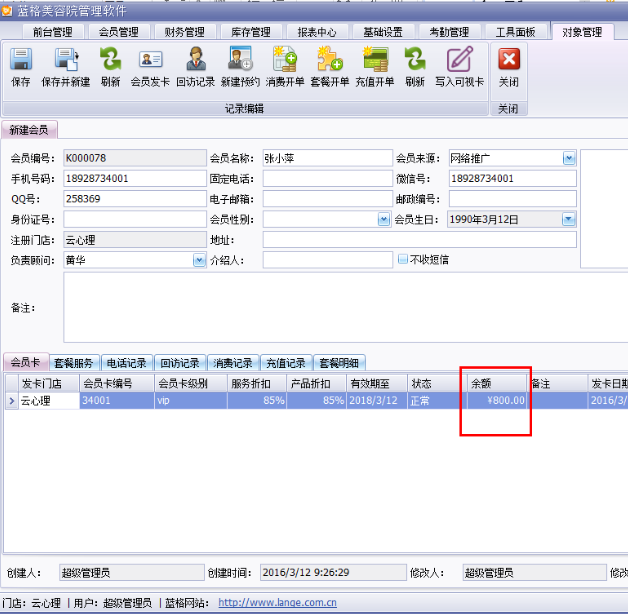Screen dimensions: 628x614
Task: Enable the 不收短信 checkbox
Action: click(402, 260)
